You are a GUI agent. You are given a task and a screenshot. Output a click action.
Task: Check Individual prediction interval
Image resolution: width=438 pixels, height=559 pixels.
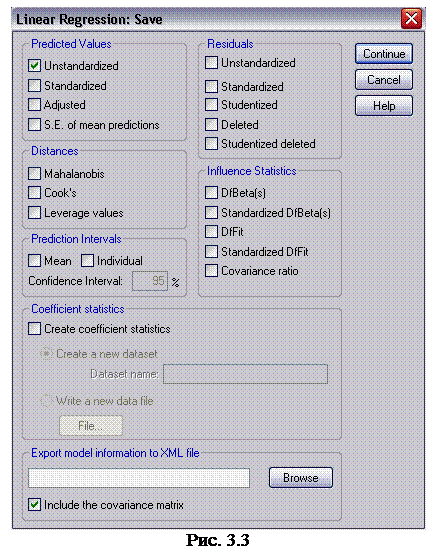[x=87, y=261]
